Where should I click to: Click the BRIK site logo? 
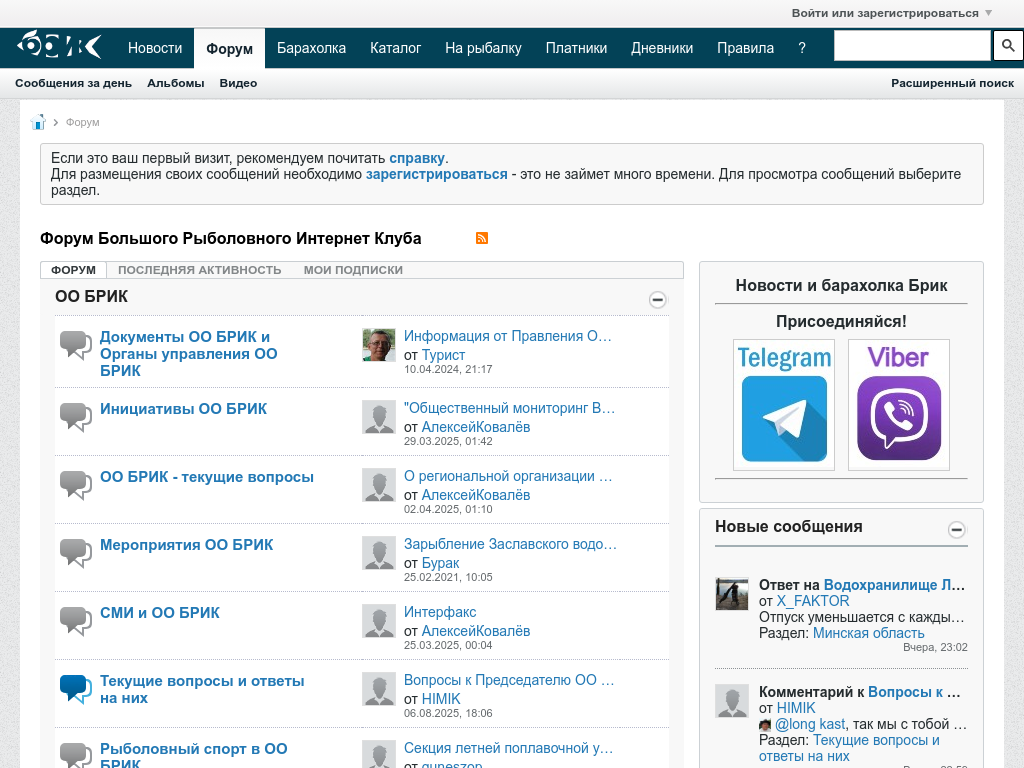(x=60, y=47)
